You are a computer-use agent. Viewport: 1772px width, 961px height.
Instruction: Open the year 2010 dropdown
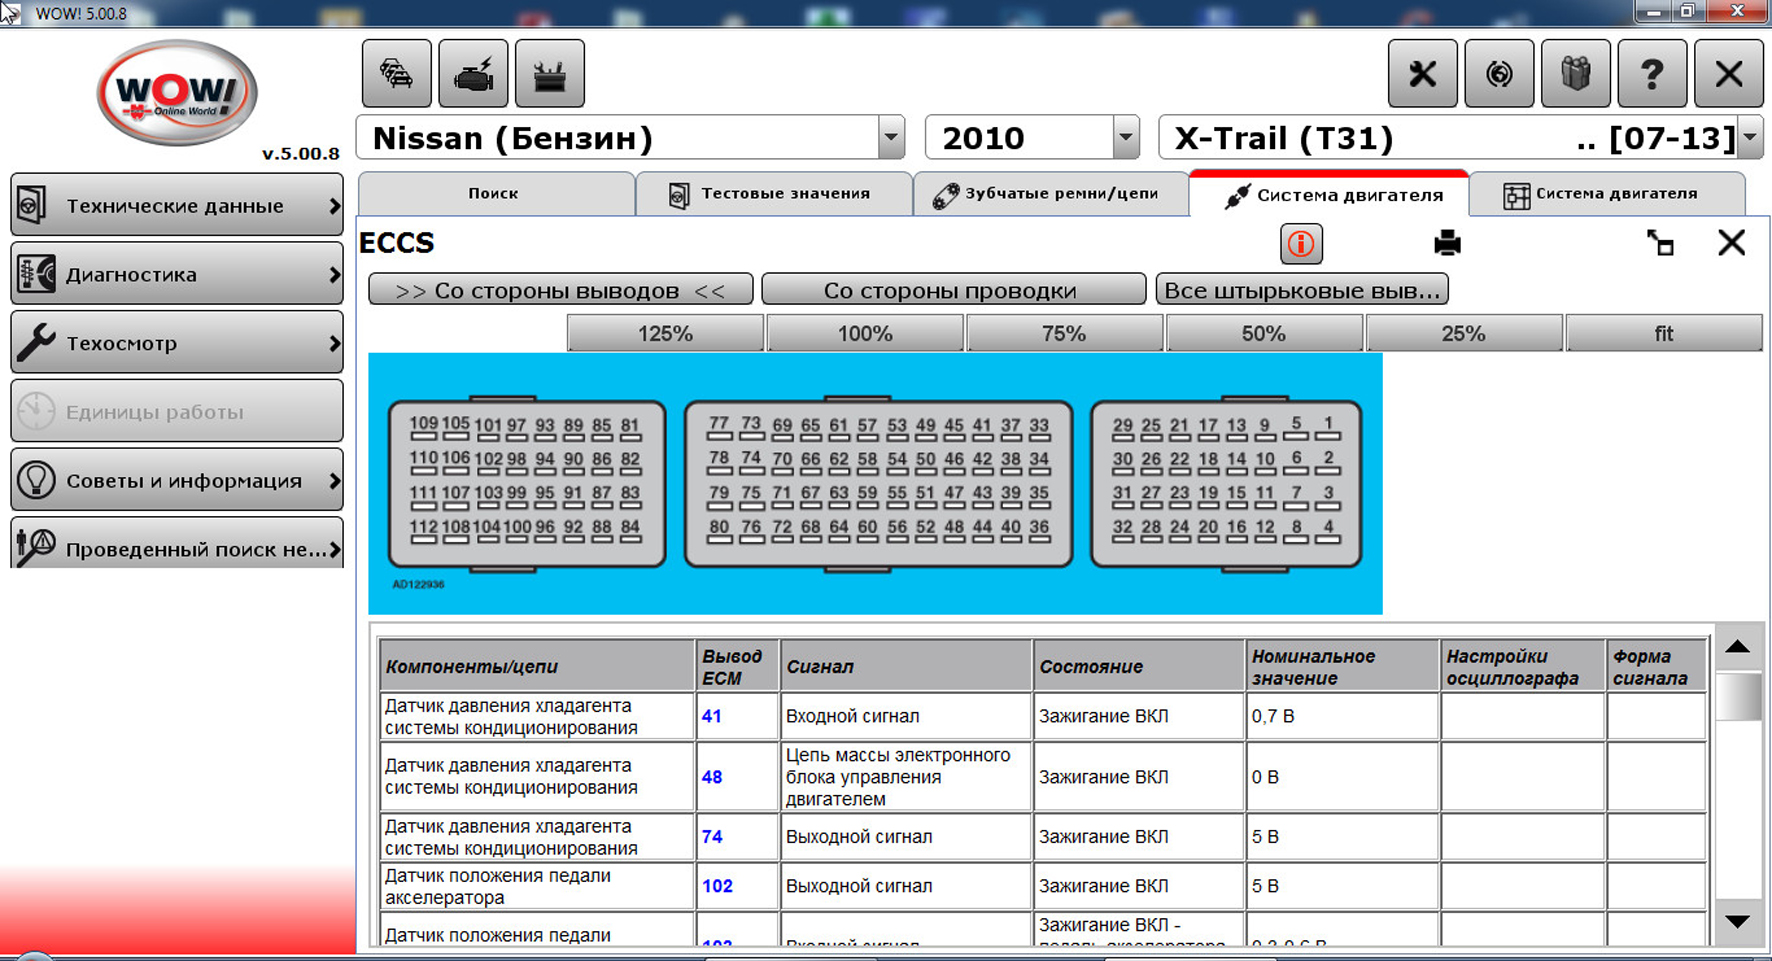point(1126,138)
